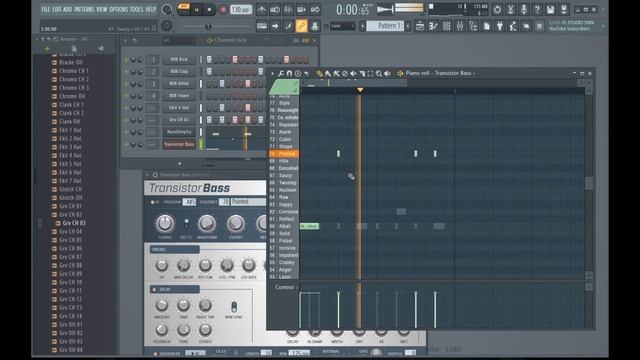Click the metronome icon in top toolbar
This screenshot has height=360, width=640.
pyautogui.click(x=262, y=9)
